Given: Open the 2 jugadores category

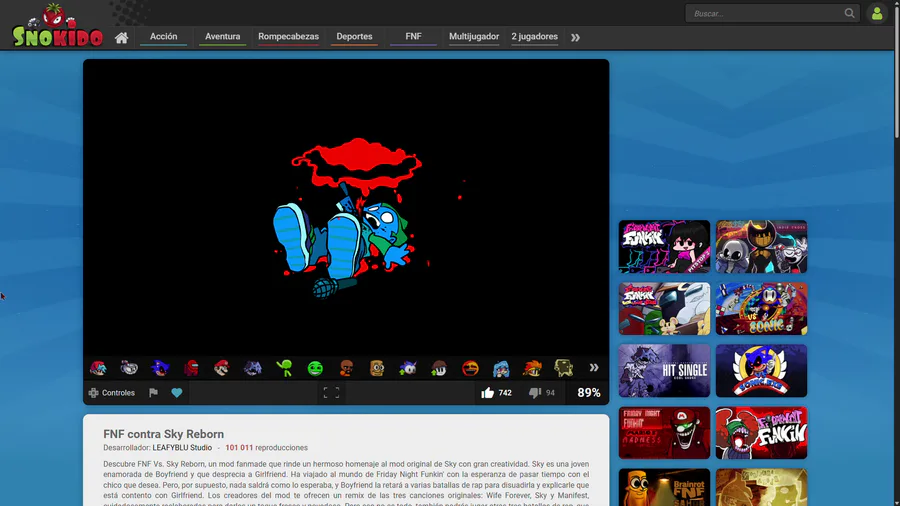Looking at the screenshot, I should click(x=534, y=37).
